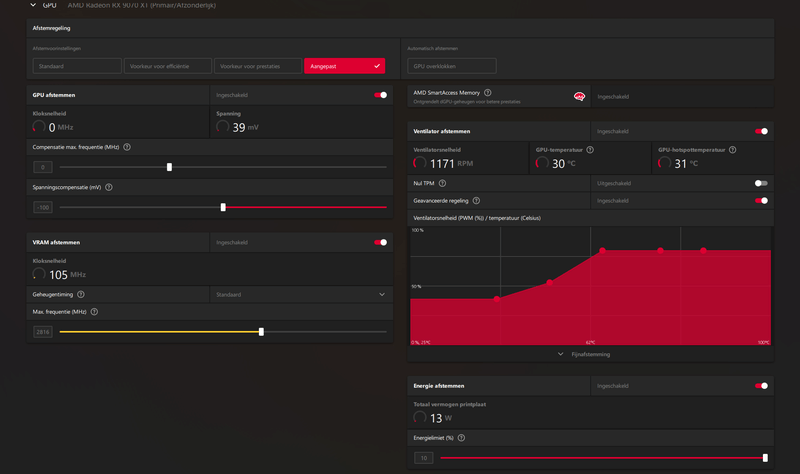Open help for Spanningscompensatie
The height and width of the screenshot is (474, 800).
tap(109, 187)
